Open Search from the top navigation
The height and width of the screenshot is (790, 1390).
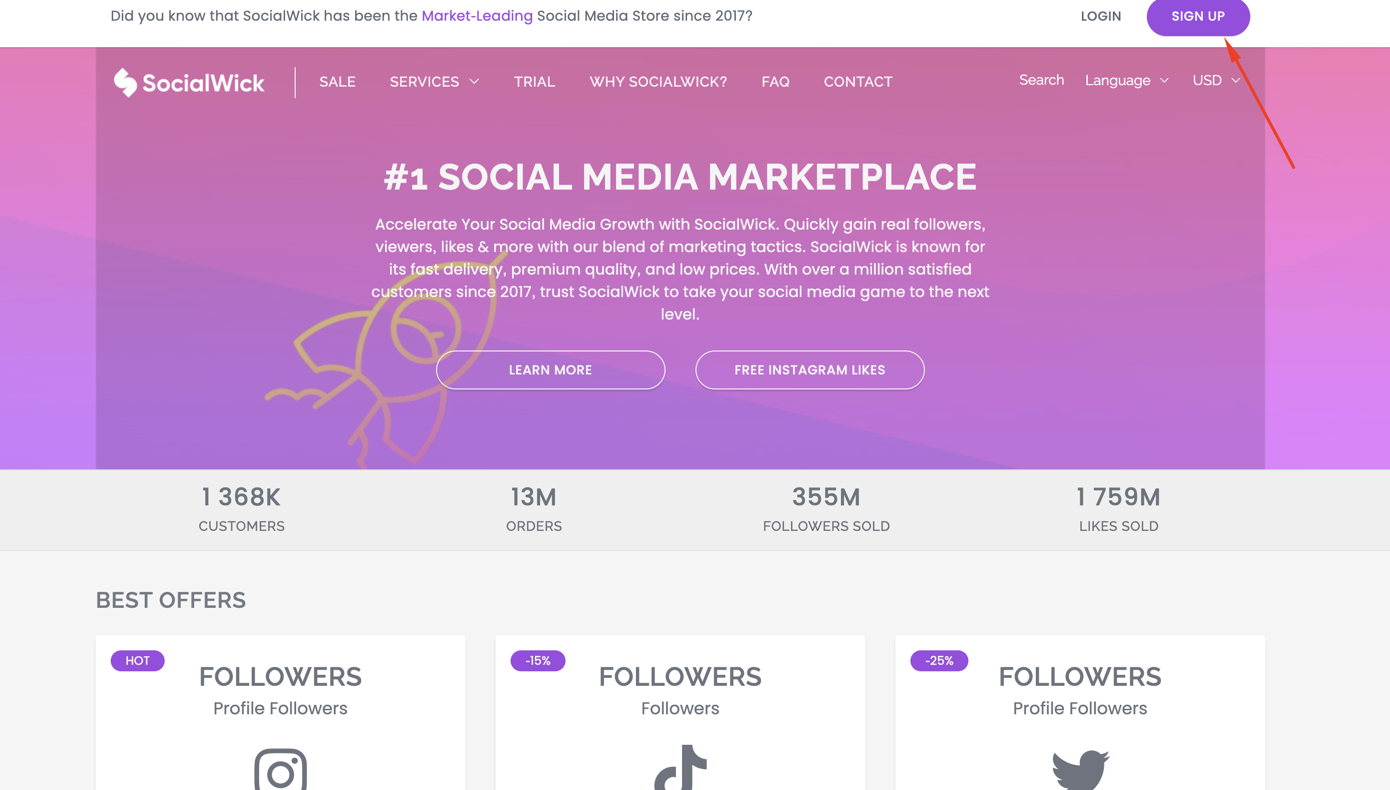1041,80
